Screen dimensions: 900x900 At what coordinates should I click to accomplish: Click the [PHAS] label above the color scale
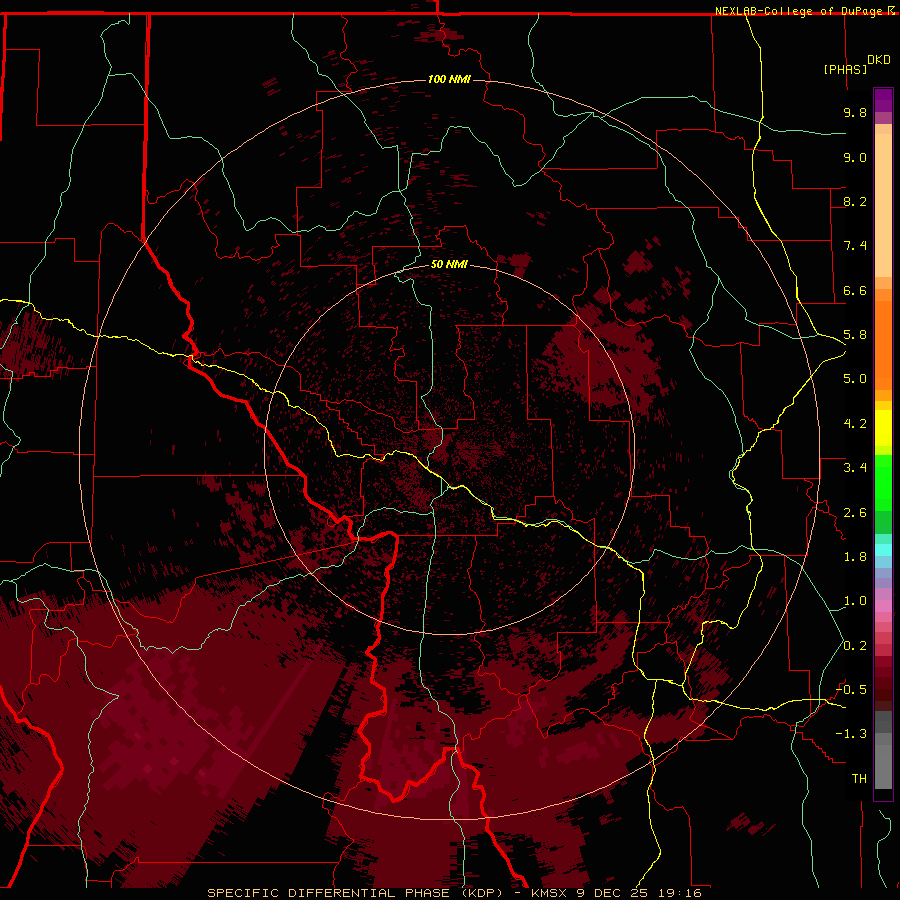pos(845,69)
